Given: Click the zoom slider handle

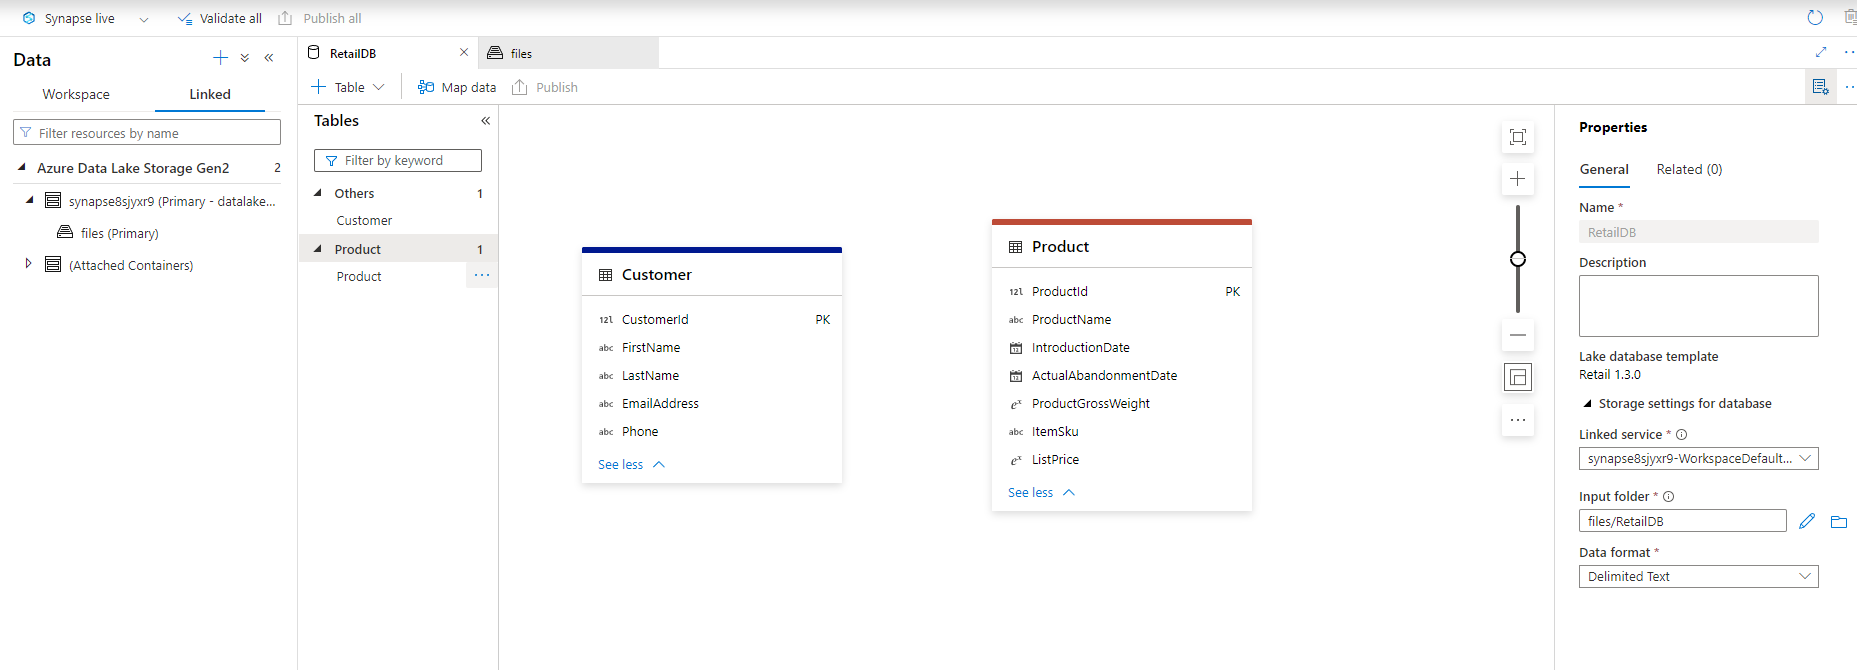Looking at the screenshot, I should tap(1518, 259).
